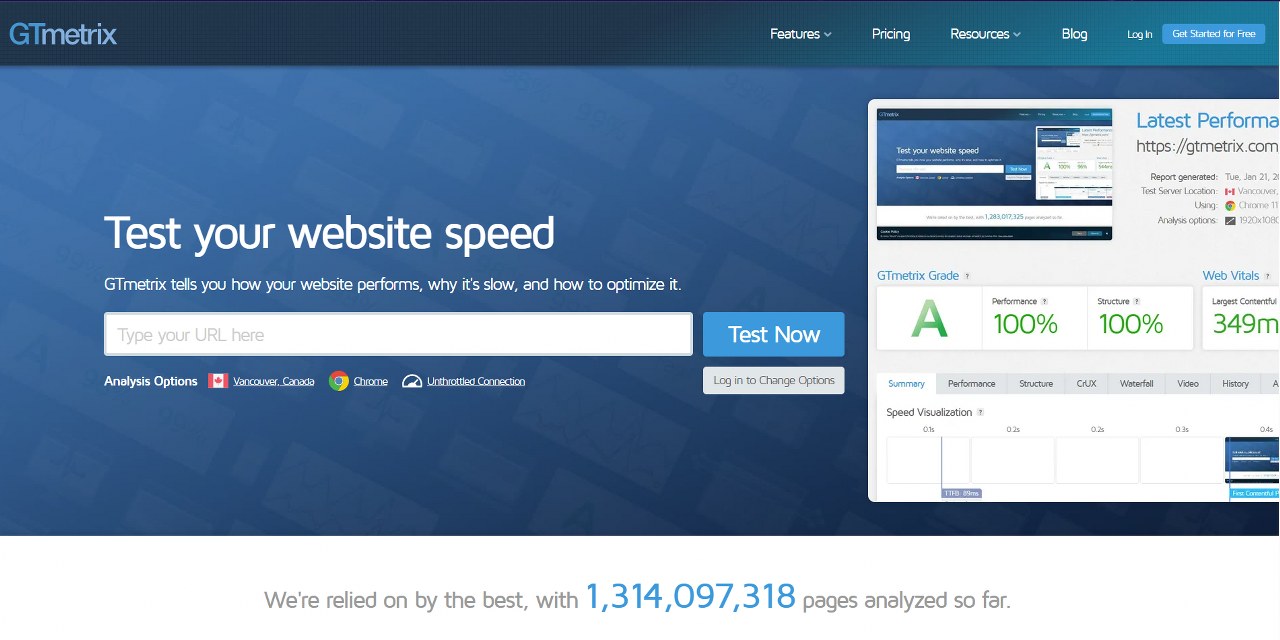Screen dimensions: 1280x640
Task: Switch to the report's Structure tab
Action: click(1036, 384)
